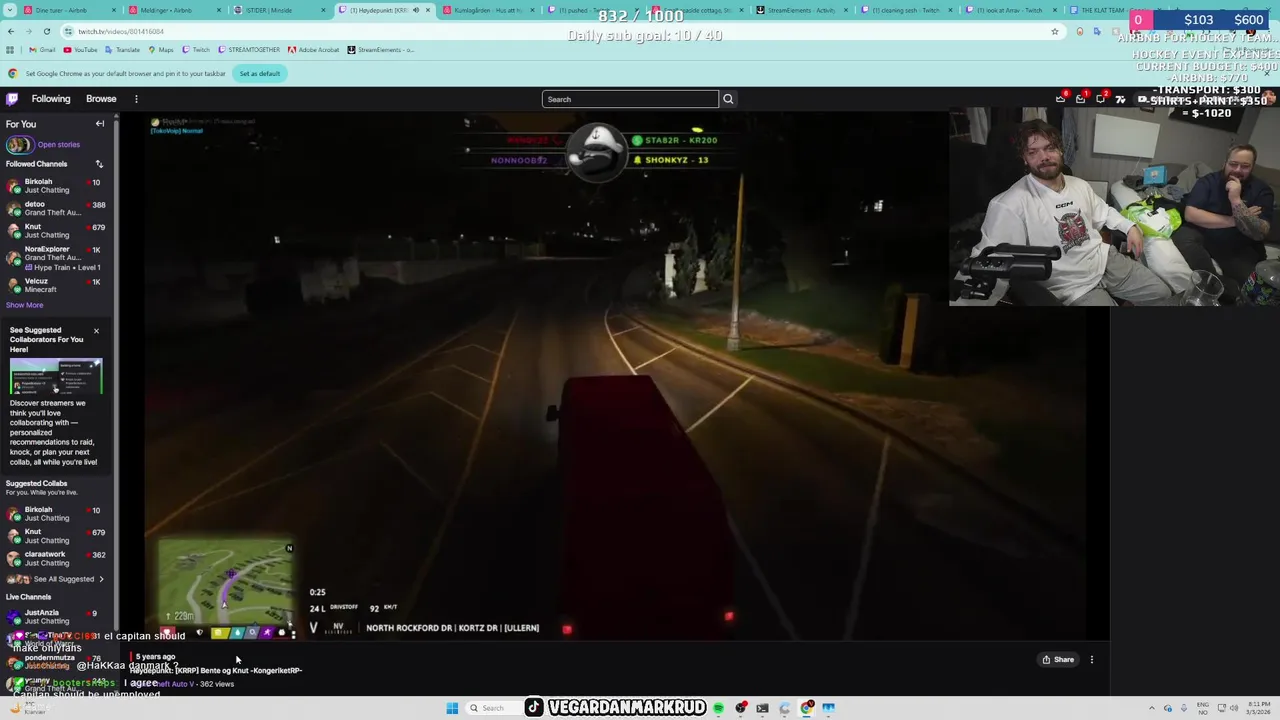Mute audio on the Høydepunkt tab
Image resolution: width=1280 pixels, height=720 pixels.
416,10
